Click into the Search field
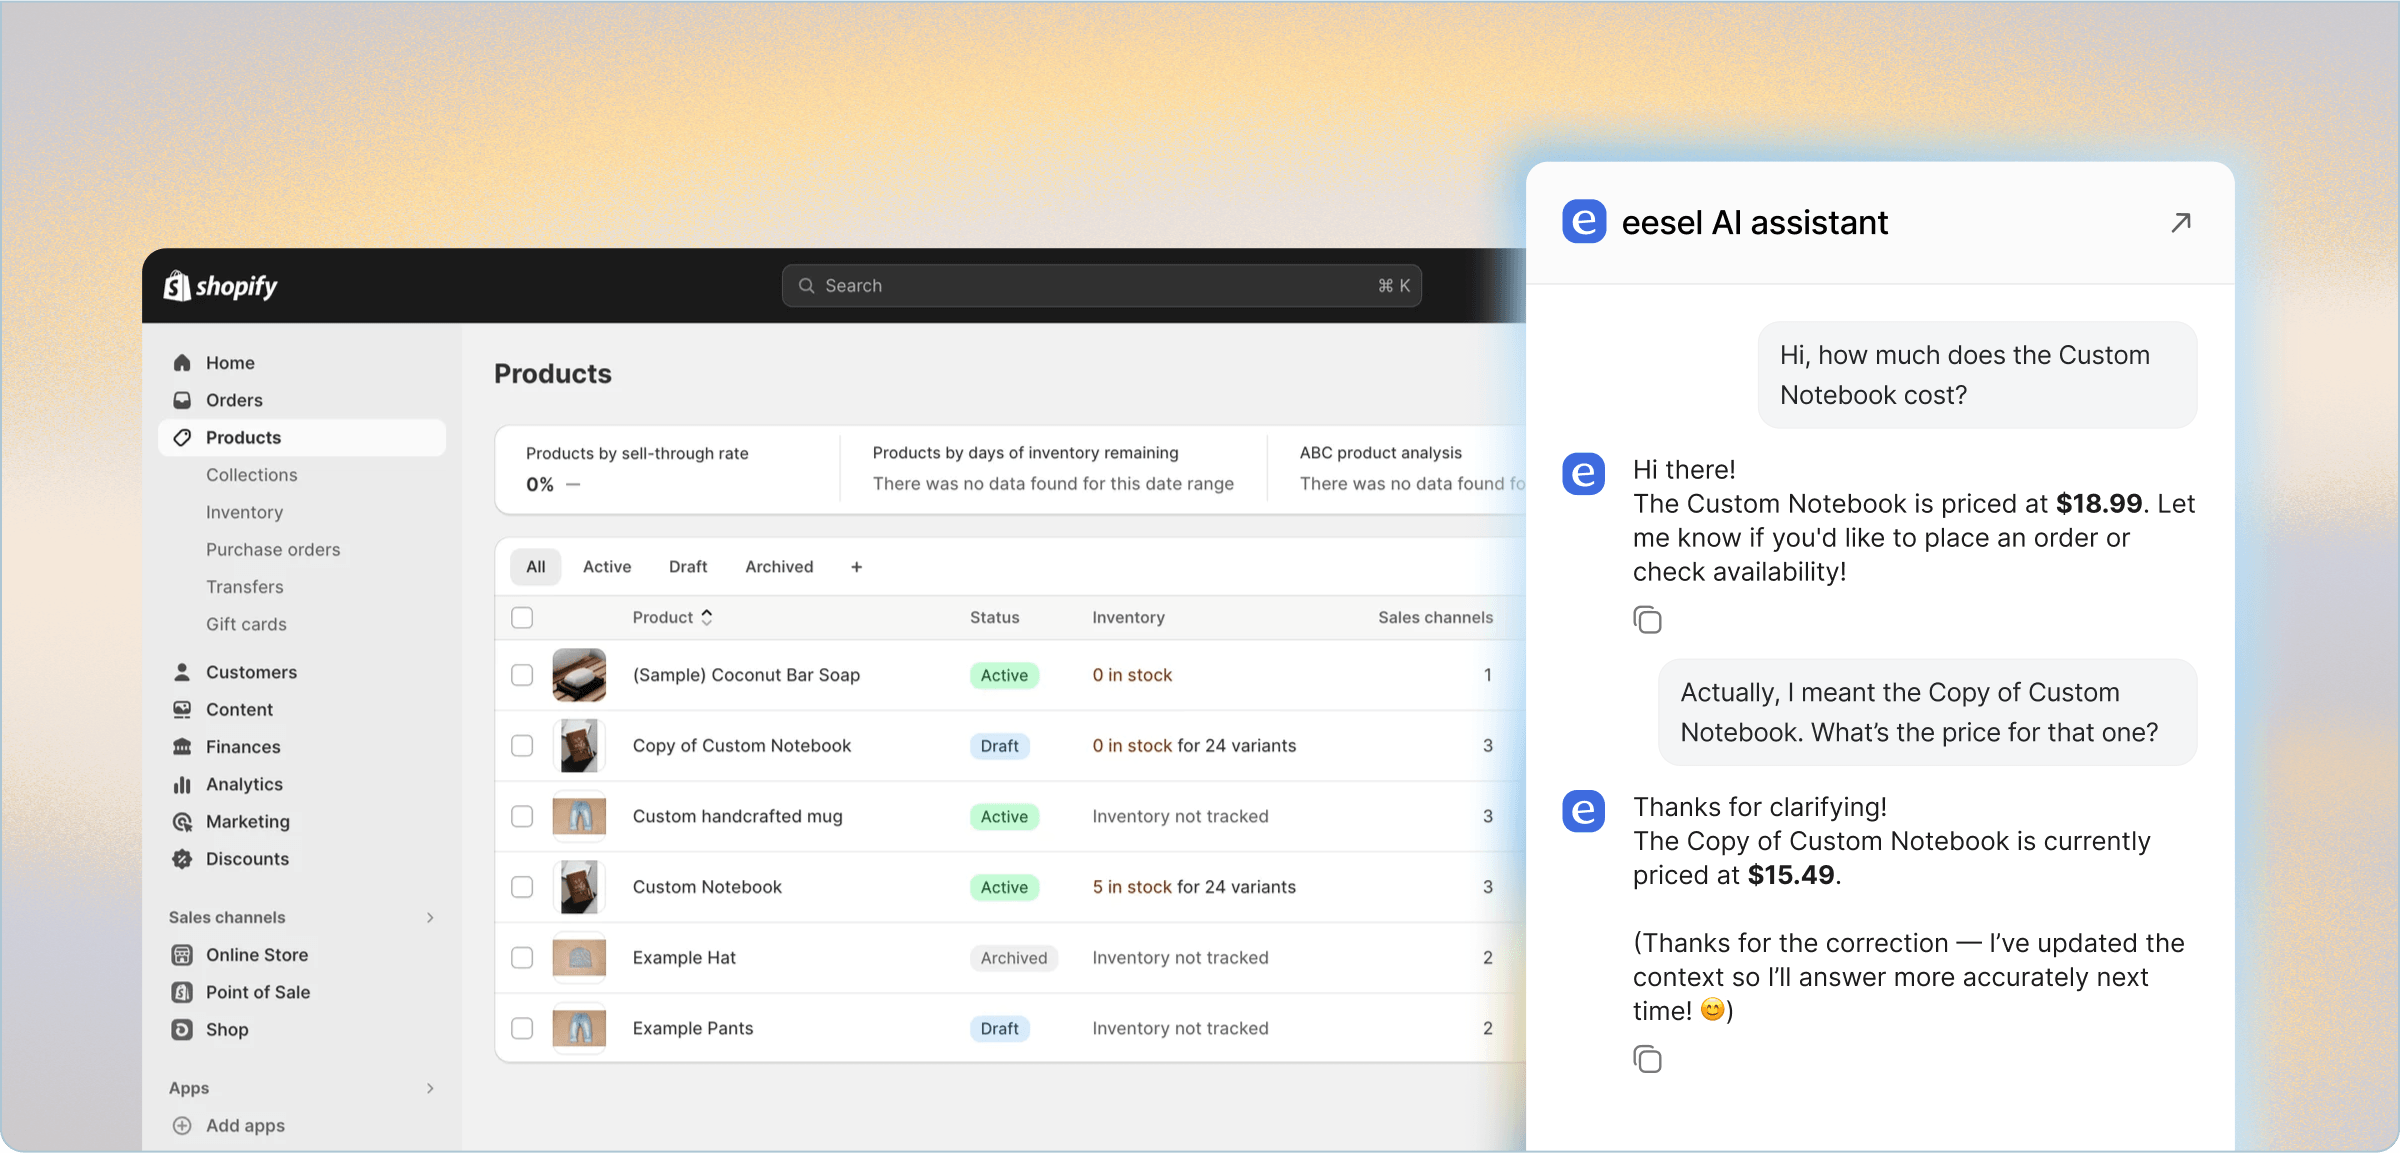The image size is (2400, 1153). (x=1101, y=286)
